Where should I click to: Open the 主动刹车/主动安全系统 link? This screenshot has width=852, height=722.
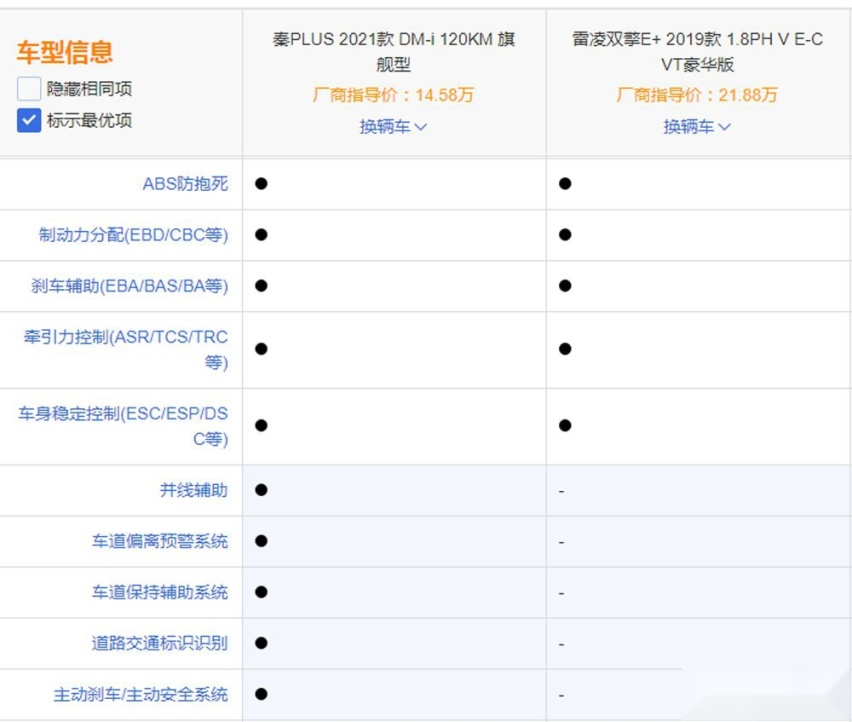point(141,694)
